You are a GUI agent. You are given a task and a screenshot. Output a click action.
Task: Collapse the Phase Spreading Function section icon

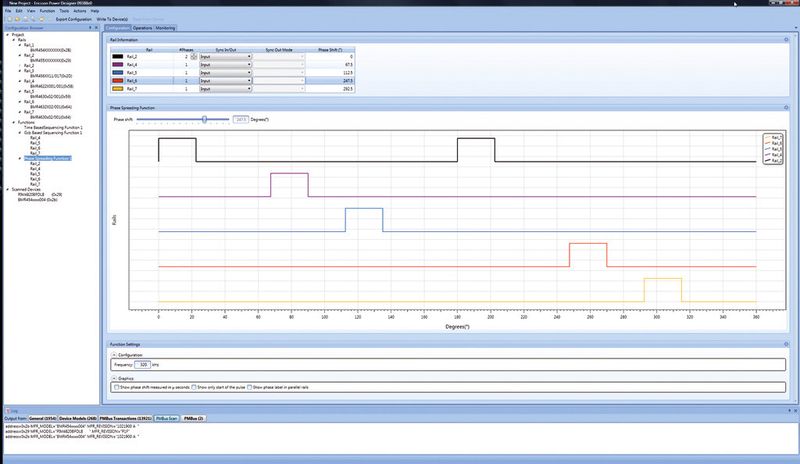click(786, 108)
